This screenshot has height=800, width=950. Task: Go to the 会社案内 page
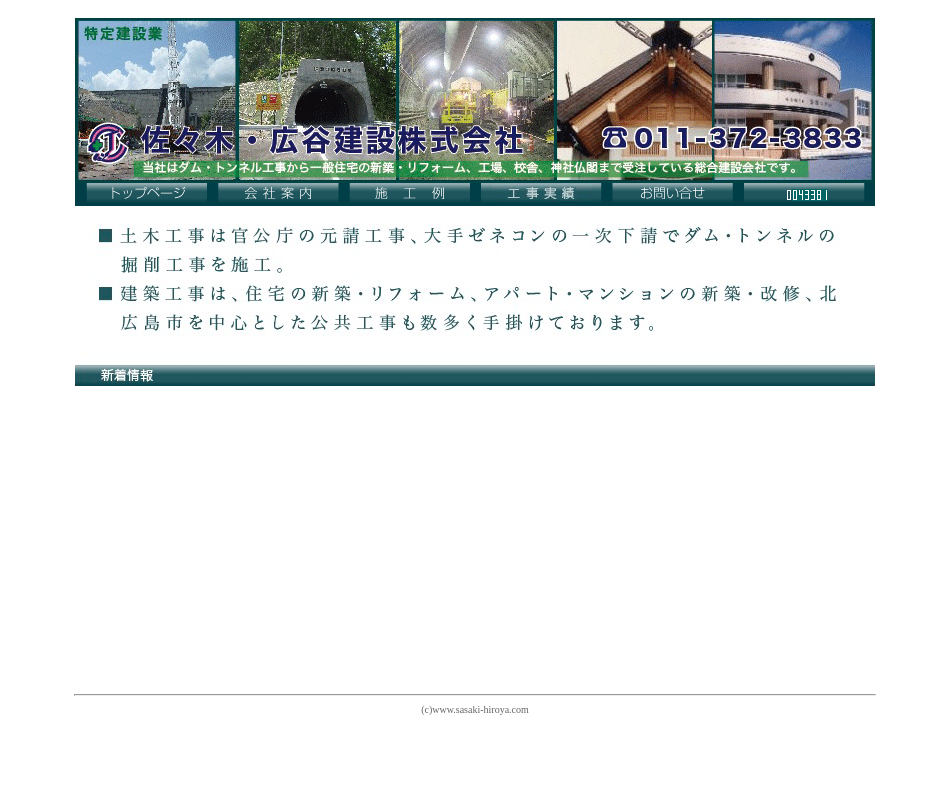[x=278, y=193]
